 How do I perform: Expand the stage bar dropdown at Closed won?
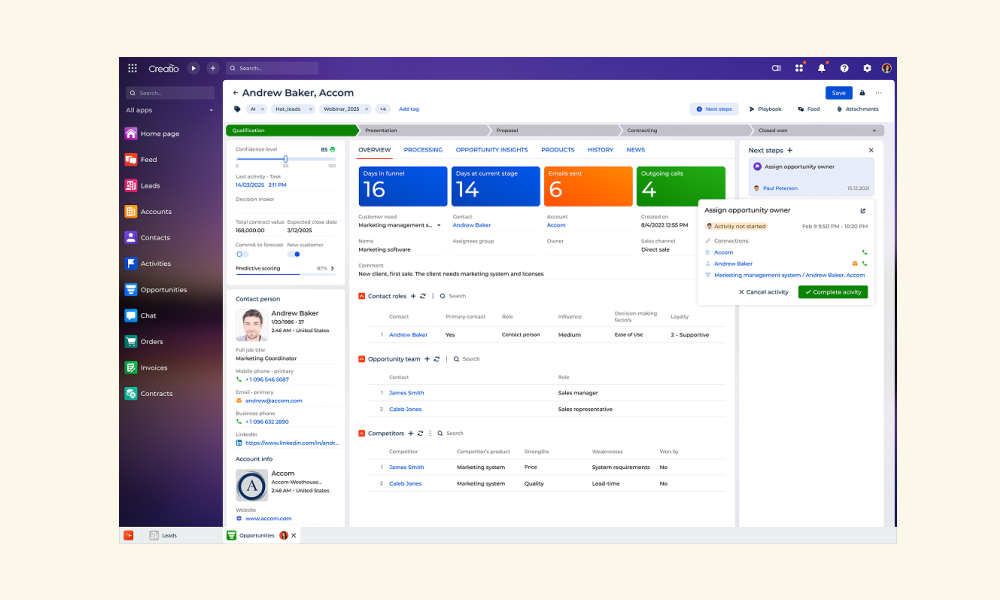point(874,131)
